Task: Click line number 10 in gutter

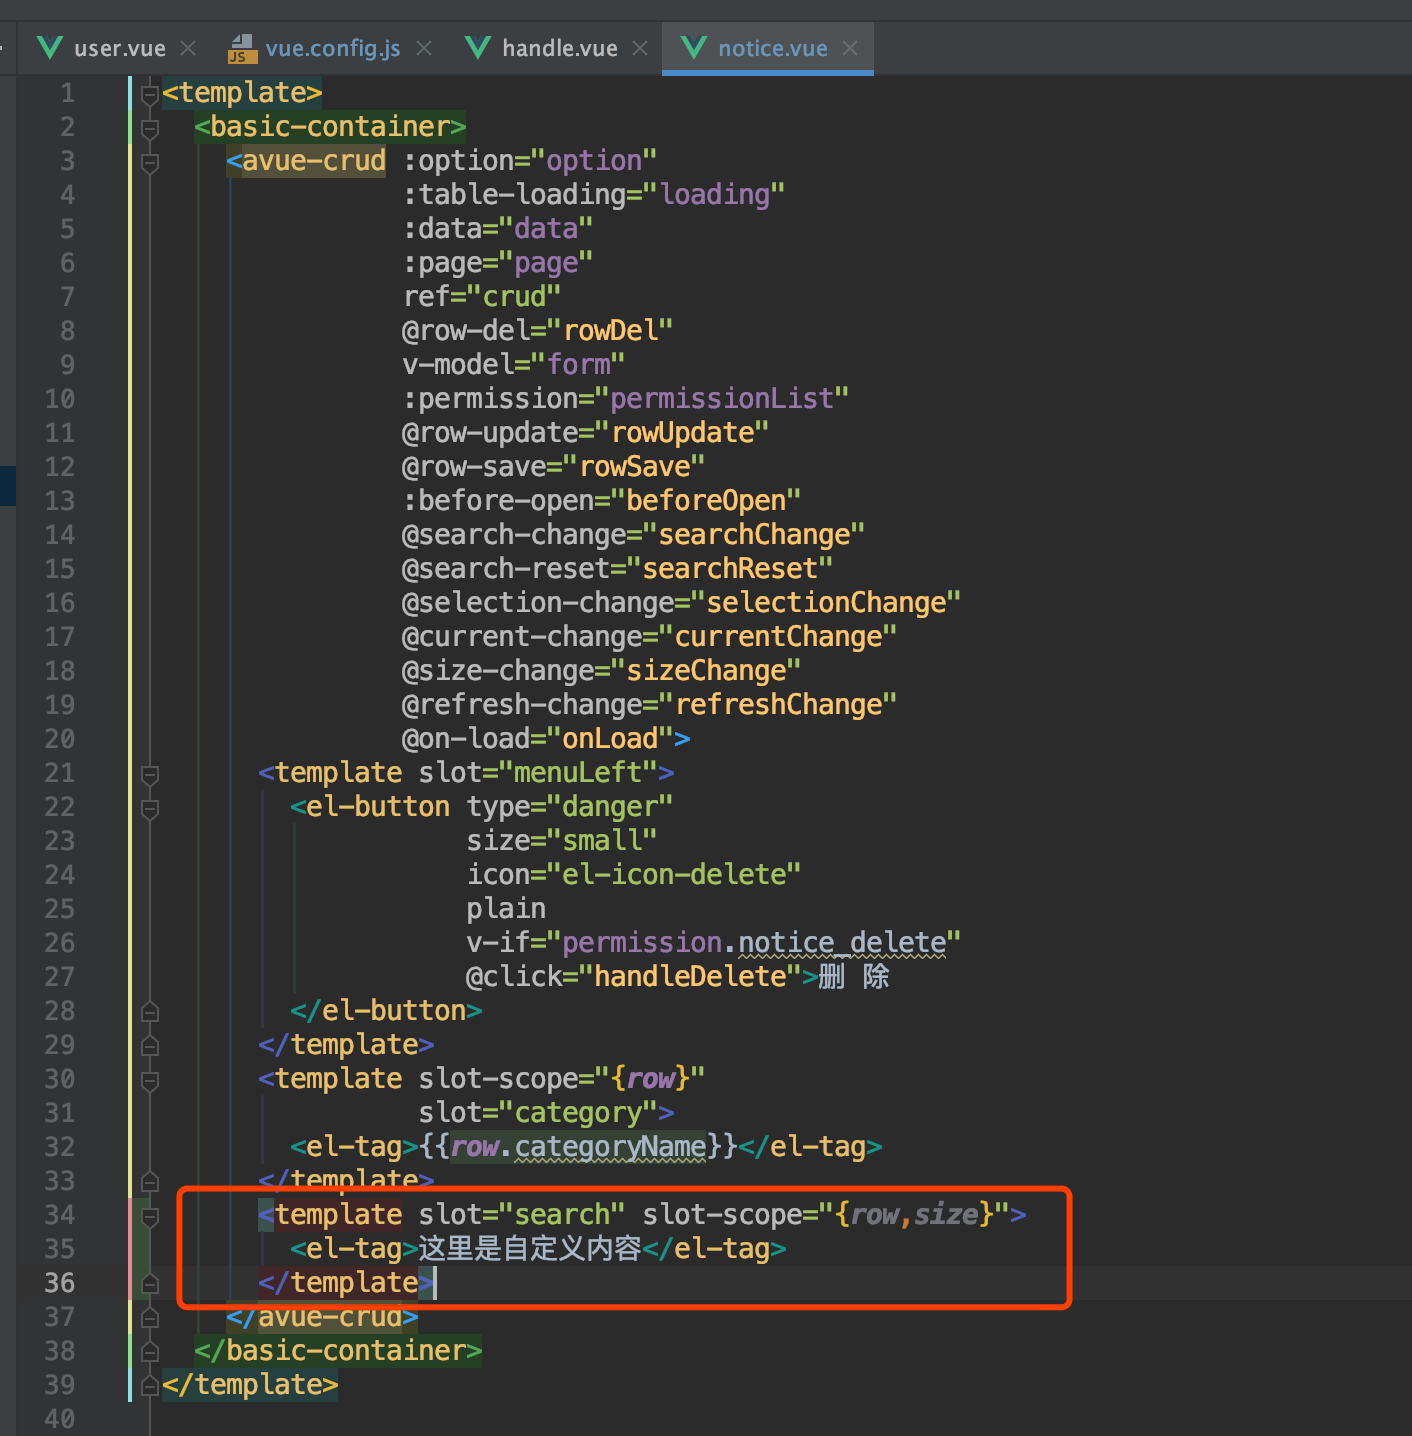Action: (x=60, y=399)
